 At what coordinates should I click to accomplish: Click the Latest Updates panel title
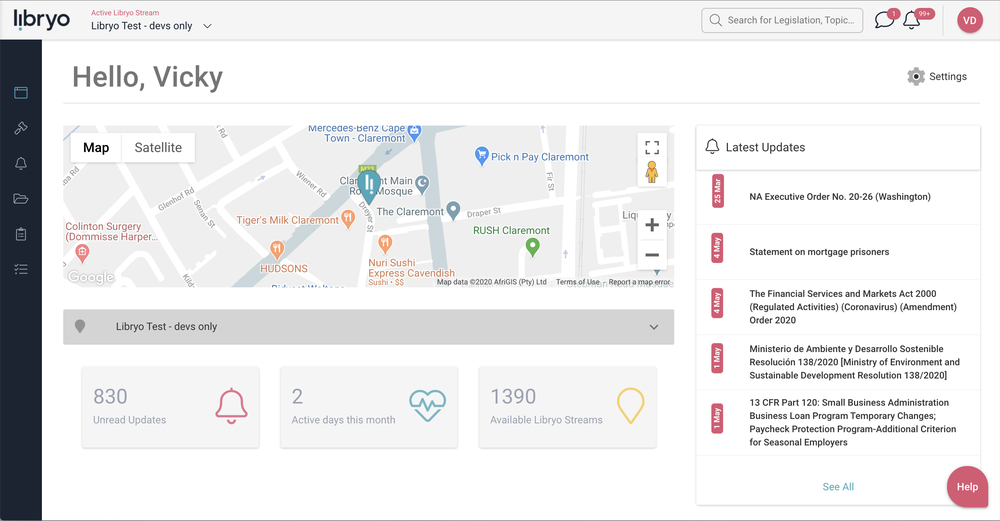coord(765,147)
